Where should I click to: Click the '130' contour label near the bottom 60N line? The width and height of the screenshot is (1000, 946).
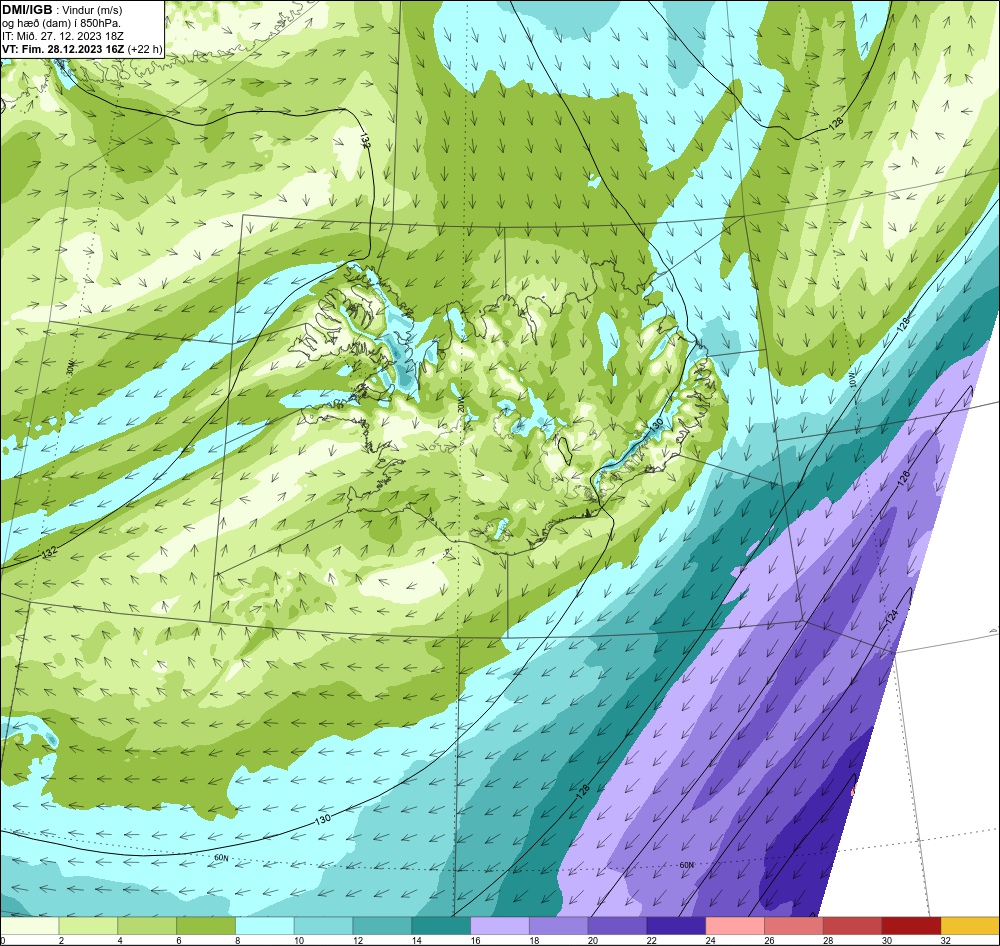[x=323, y=819]
